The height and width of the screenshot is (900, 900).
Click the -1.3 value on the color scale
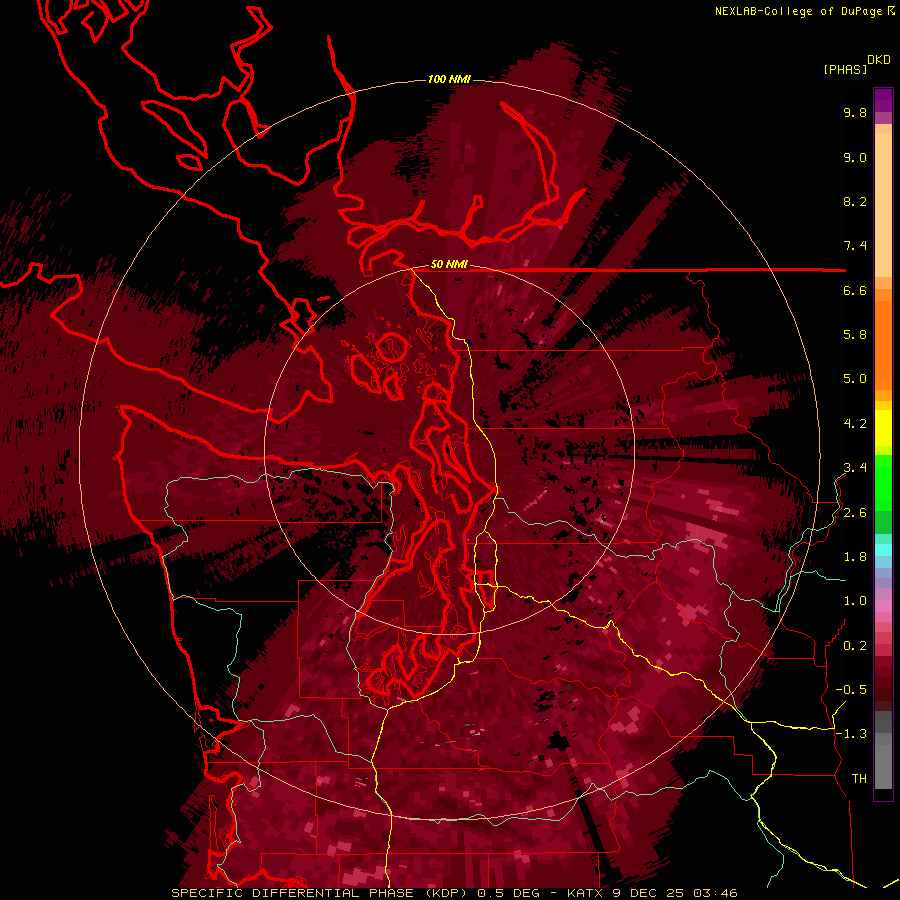coord(851,734)
